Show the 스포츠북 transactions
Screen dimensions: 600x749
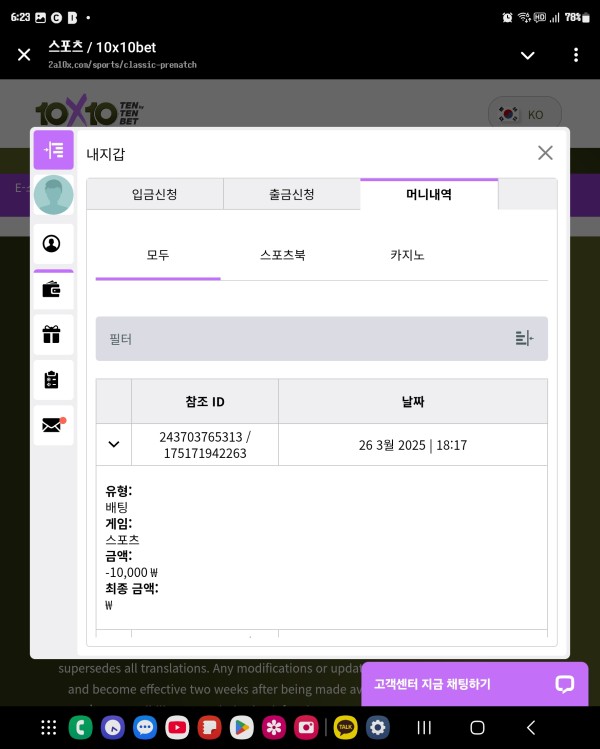(282, 255)
